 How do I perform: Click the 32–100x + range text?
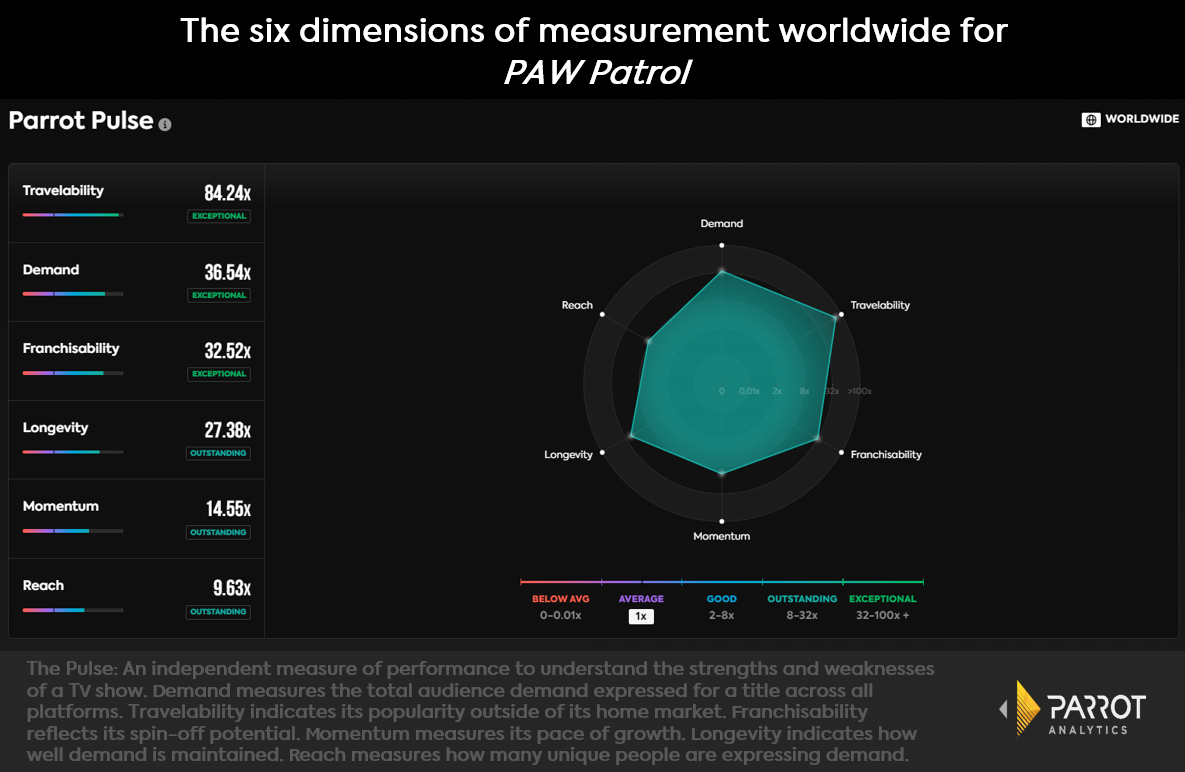[883, 616]
